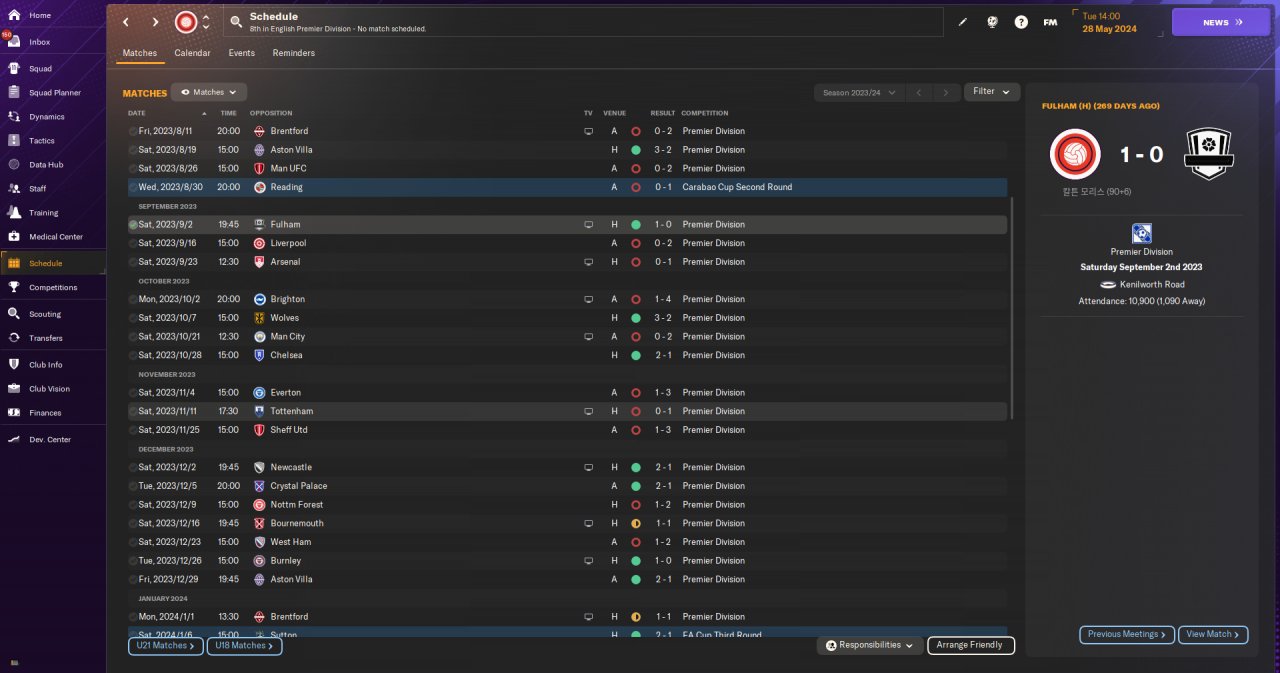Image resolution: width=1280 pixels, height=673 pixels.
Task: Click the Schedule search field
Action: point(583,22)
